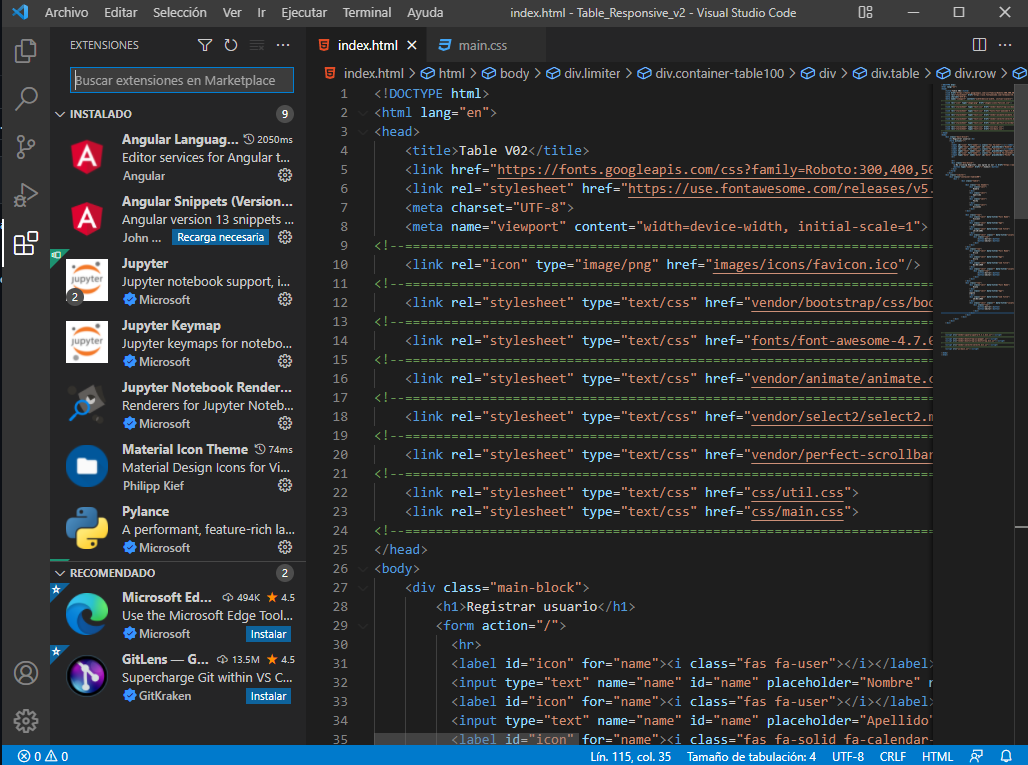Open the Ayuda menu

tap(425, 12)
